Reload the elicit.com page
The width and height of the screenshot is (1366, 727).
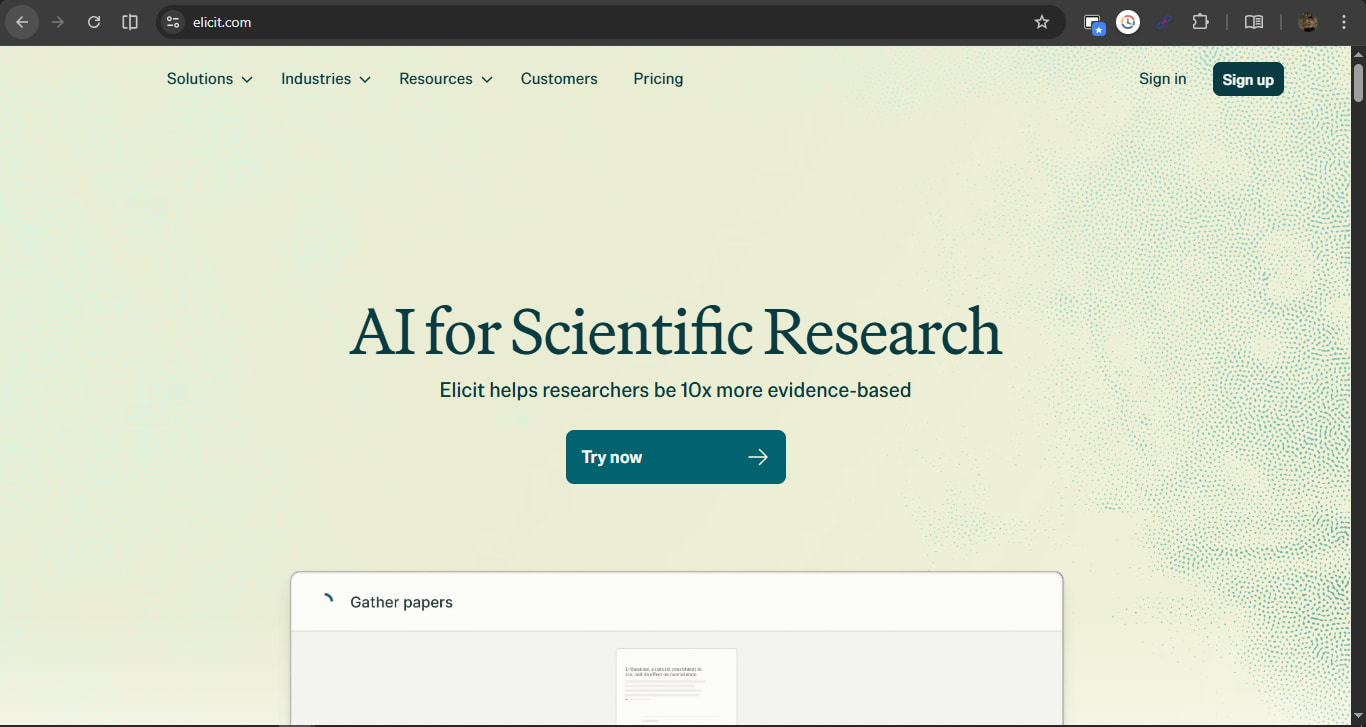click(x=93, y=21)
